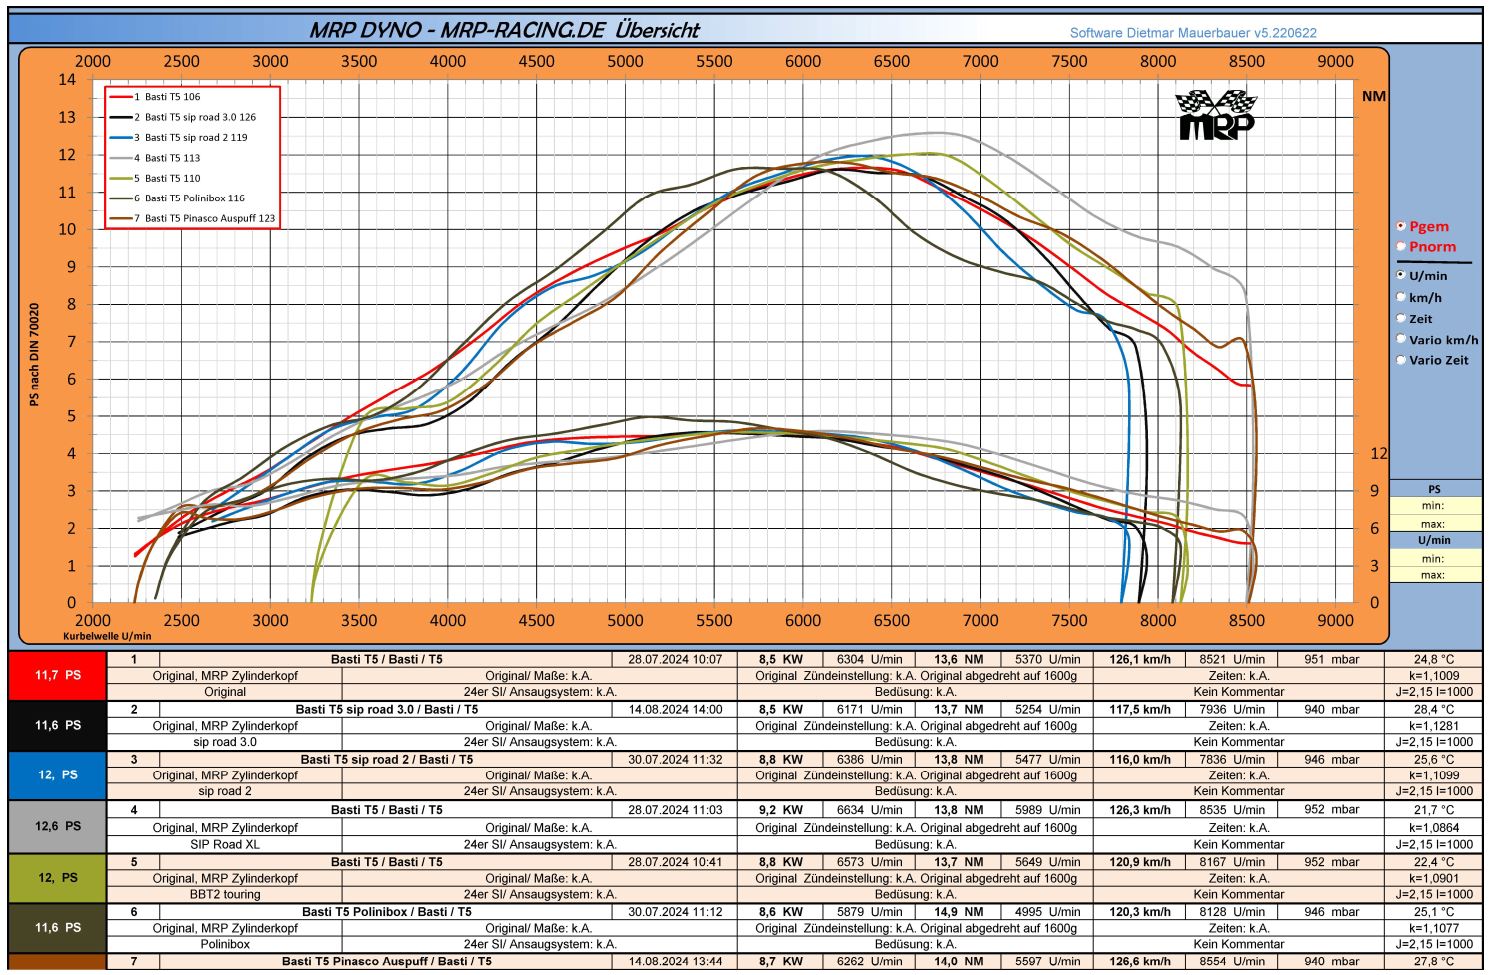
Task: Click the PS min input field
Action: click(1435, 506)
